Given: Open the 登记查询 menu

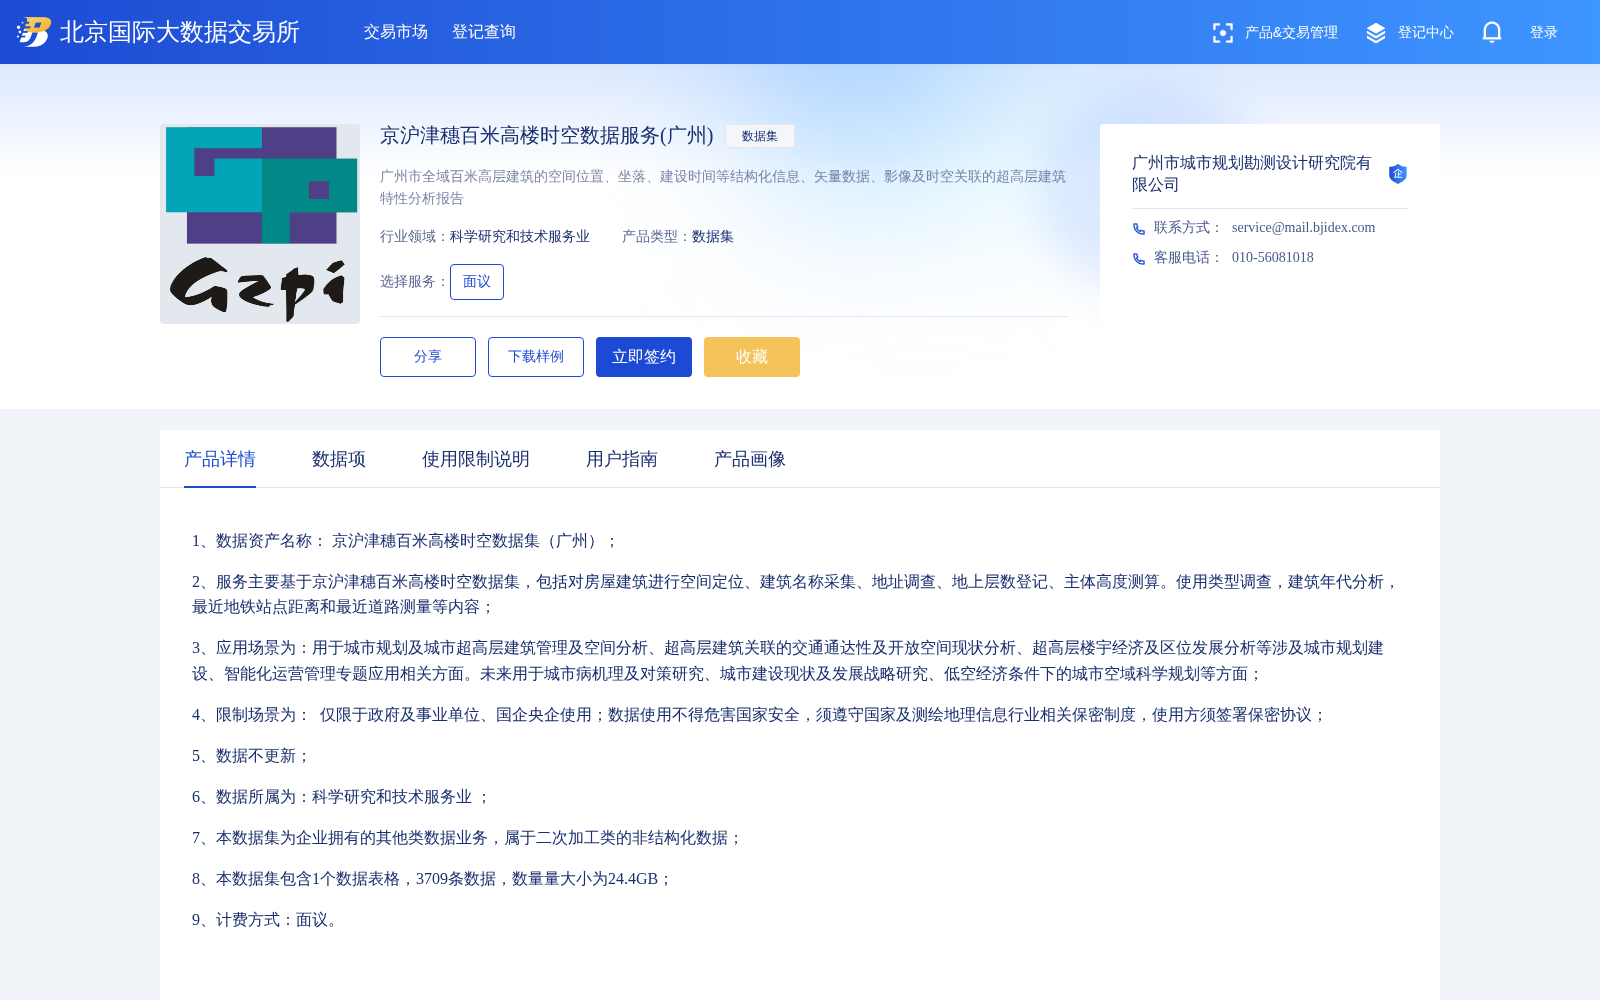Looking at the screenshot, I should coord(484,32).
